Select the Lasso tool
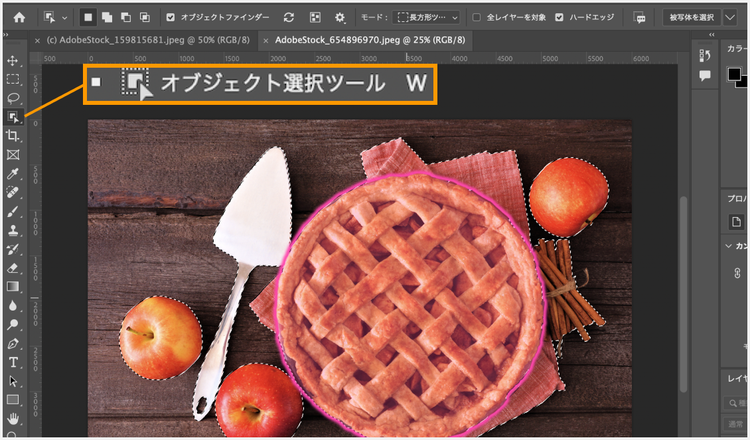750x440 pixels. click(x=13, y=98)
